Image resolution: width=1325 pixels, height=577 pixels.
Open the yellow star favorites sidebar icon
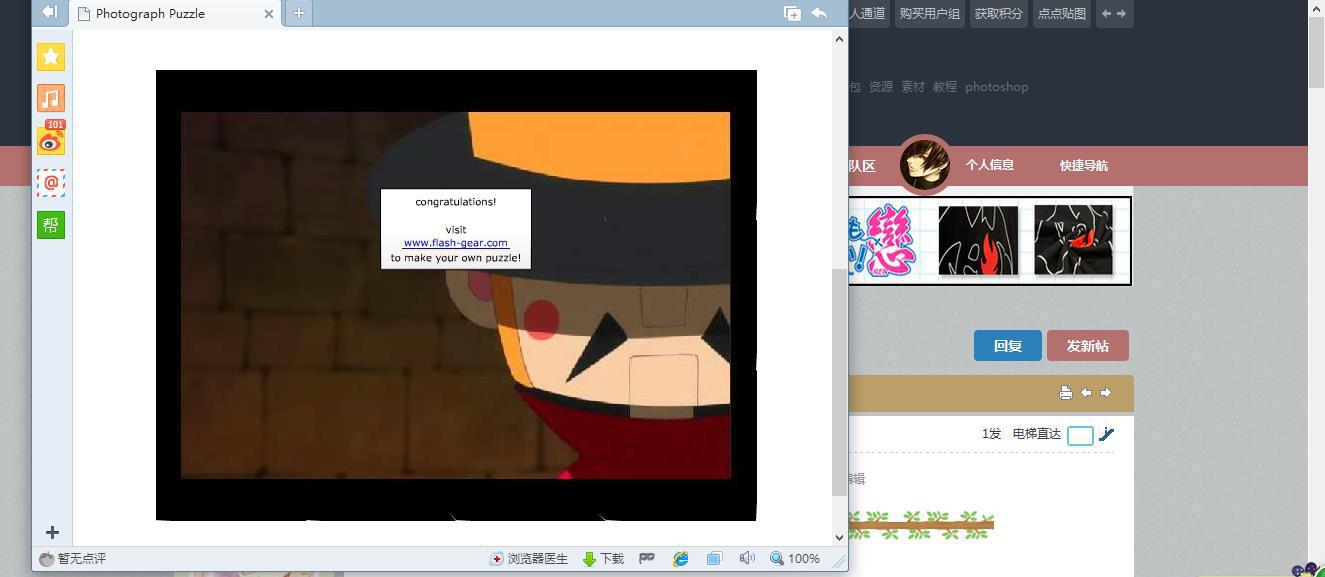(51, 57)
